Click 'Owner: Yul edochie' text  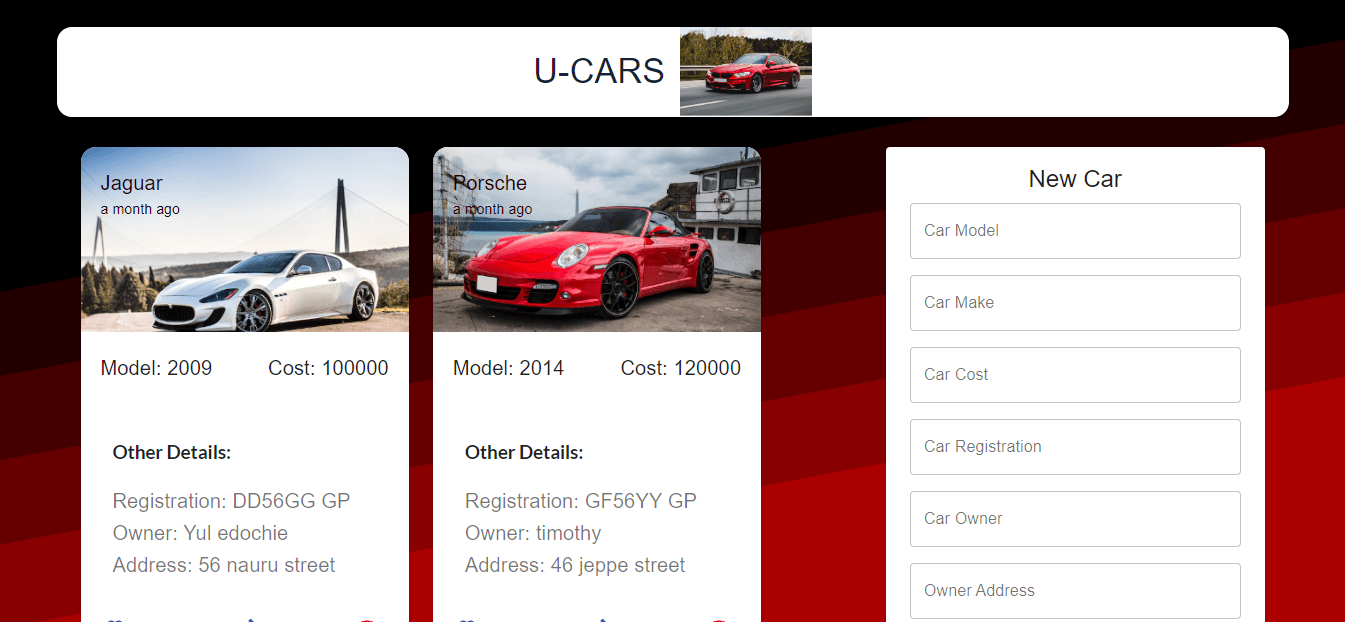tap(200, 533)
